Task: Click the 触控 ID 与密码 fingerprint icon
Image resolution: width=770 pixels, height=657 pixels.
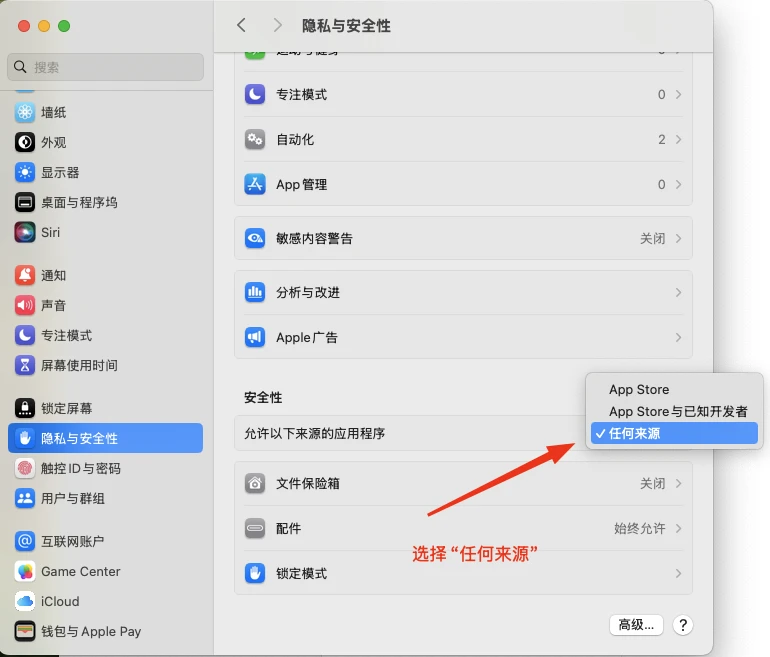Action: [25, 468]
